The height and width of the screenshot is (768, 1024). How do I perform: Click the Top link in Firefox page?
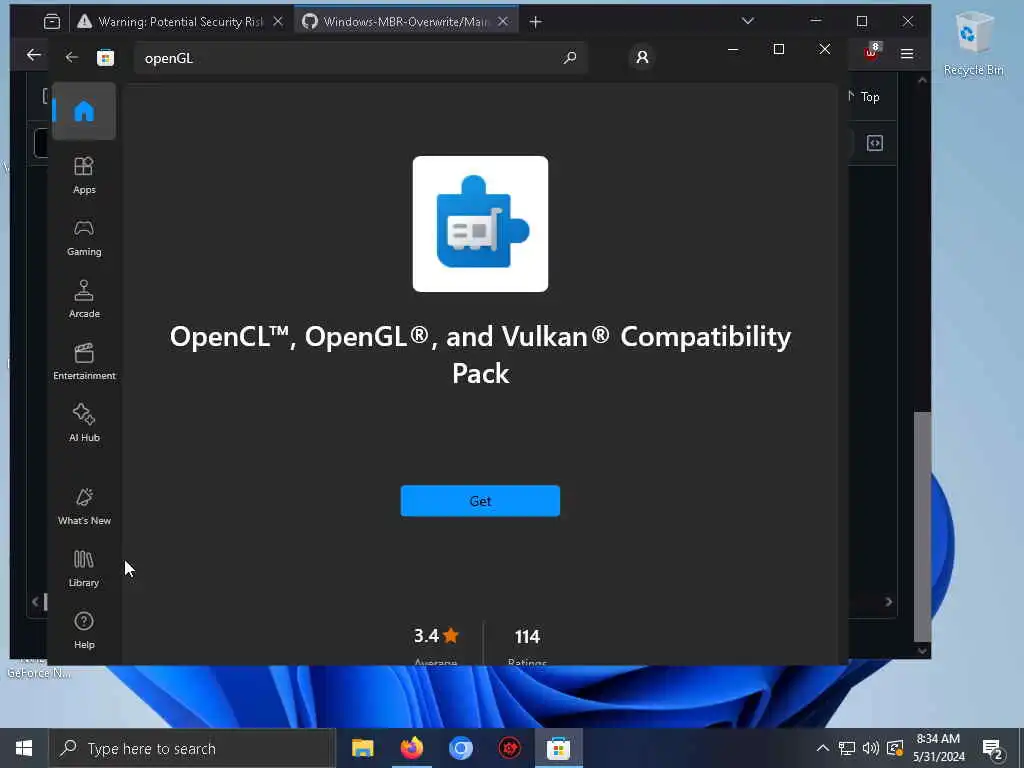point(870,97)
